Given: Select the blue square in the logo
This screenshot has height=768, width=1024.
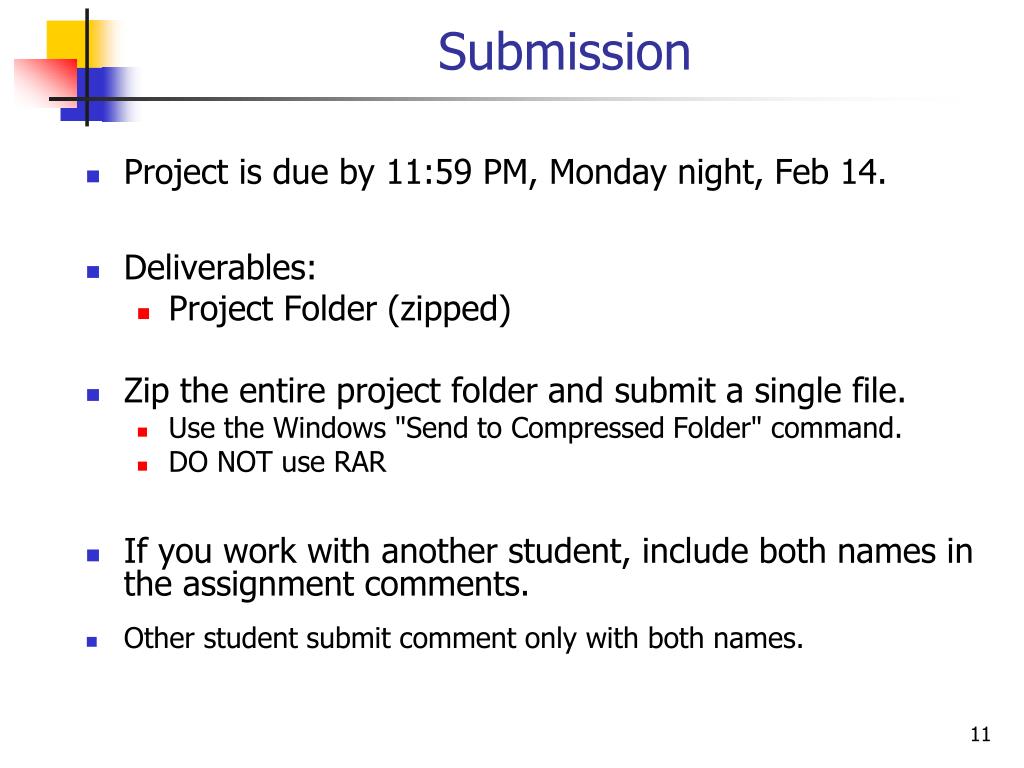Looking at the screenshot, I should pos(98,94).
